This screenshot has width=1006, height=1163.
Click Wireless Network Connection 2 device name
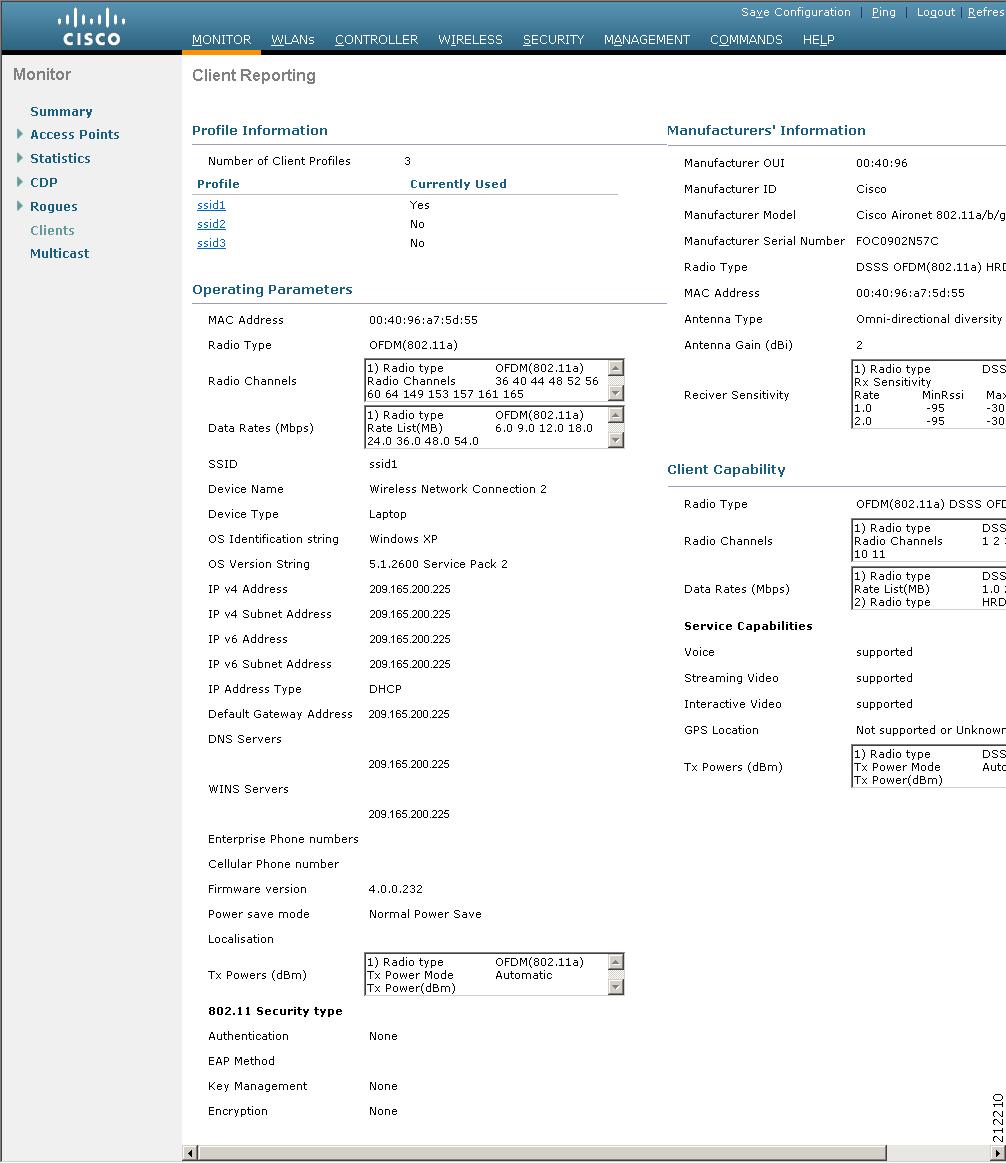tap(458, 489)
